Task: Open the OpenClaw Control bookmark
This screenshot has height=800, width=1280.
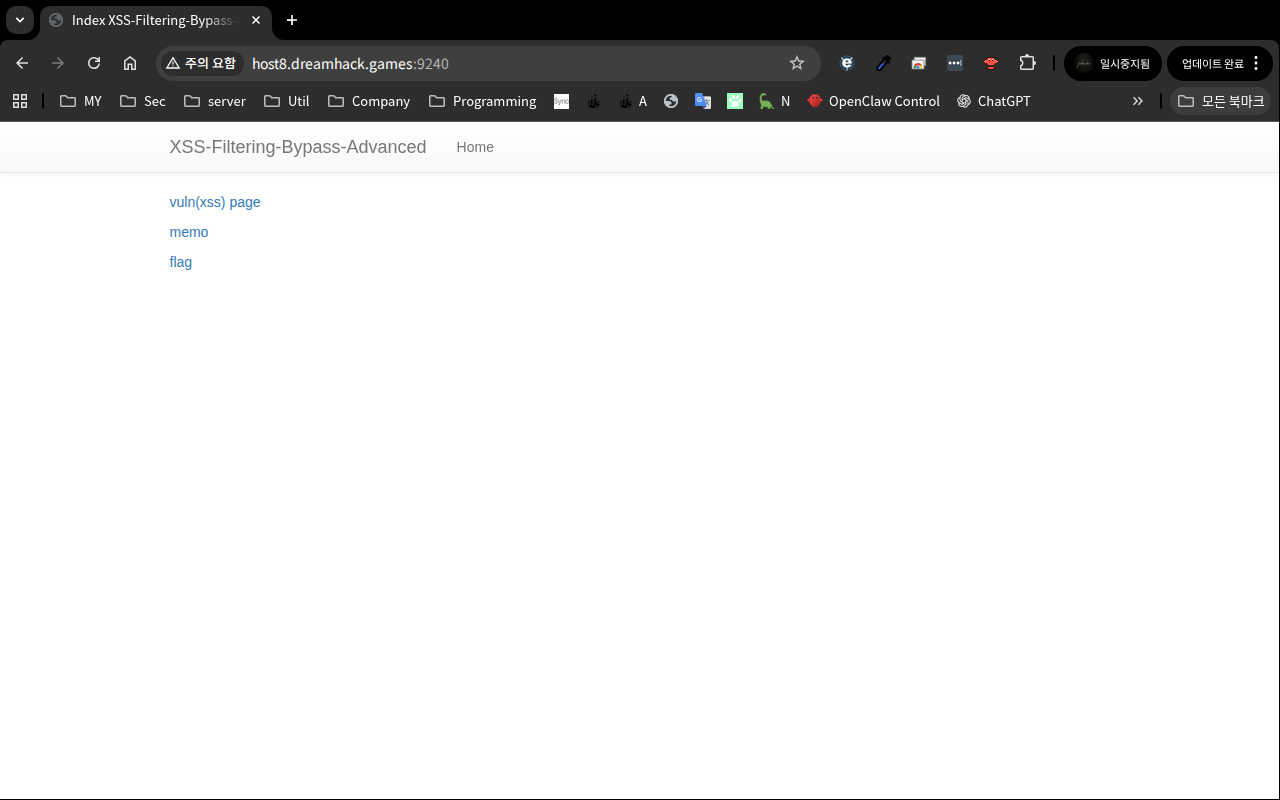Action: (x=873, y=101)
